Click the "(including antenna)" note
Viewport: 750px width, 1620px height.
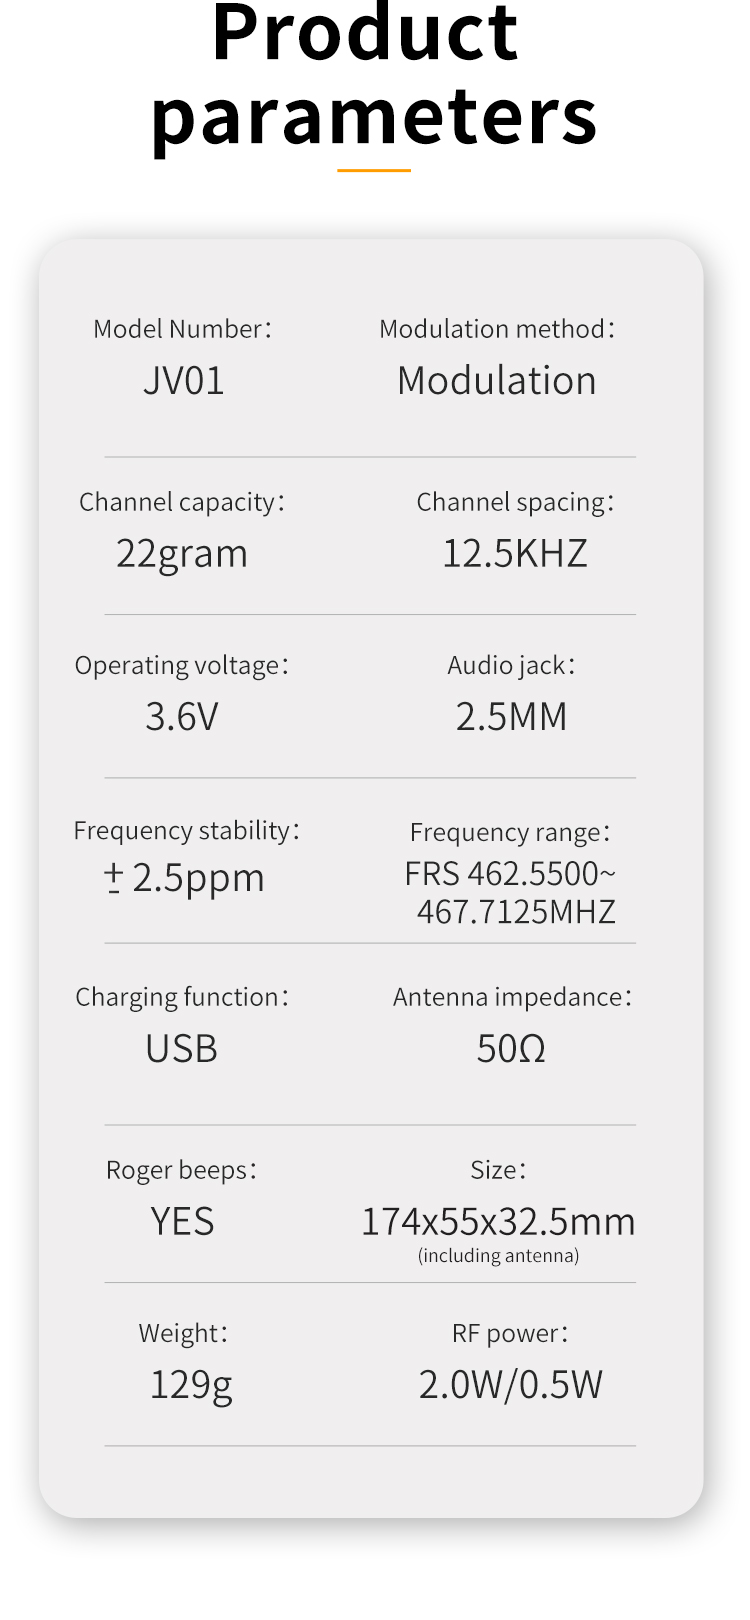tap(498, 1256)
